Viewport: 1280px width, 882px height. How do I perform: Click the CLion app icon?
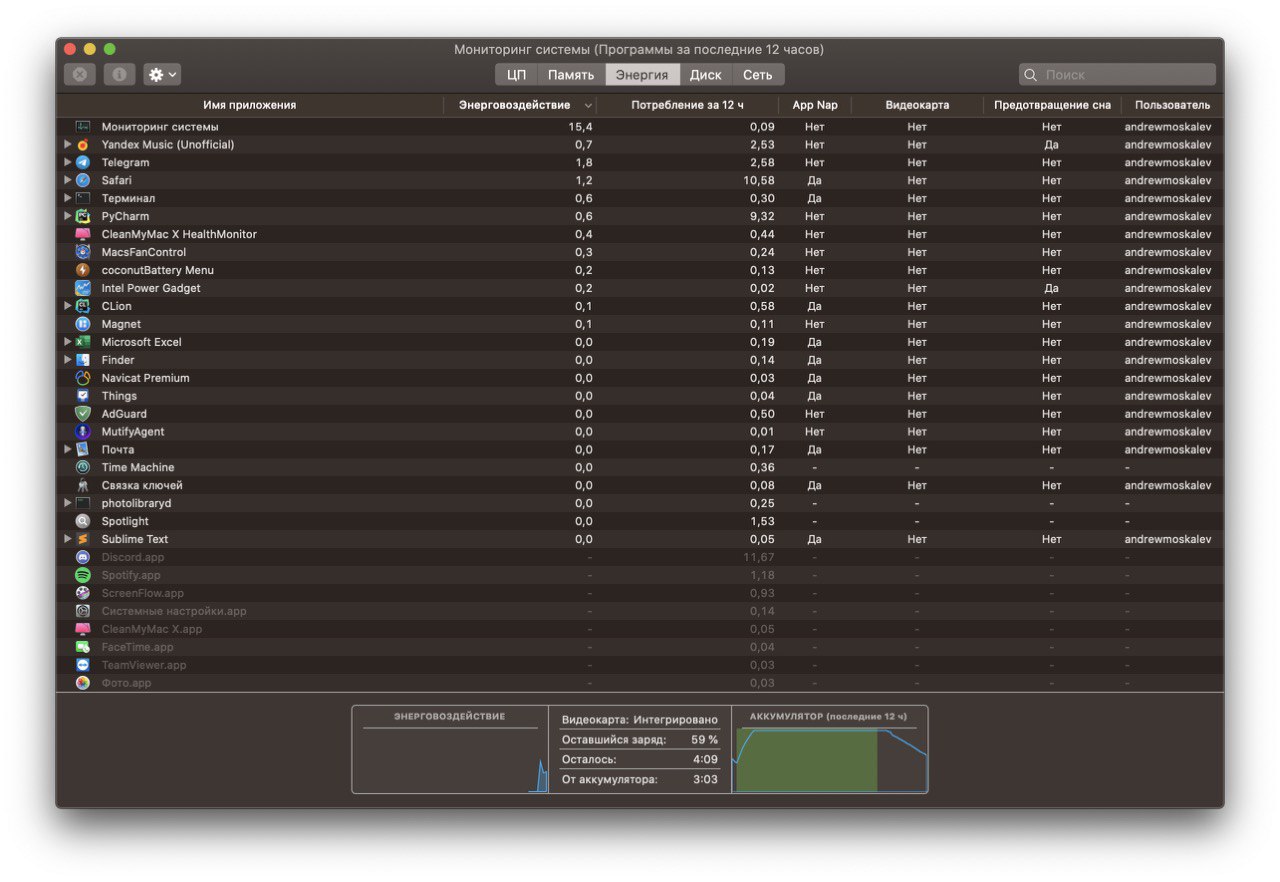(x=83, y=306)
